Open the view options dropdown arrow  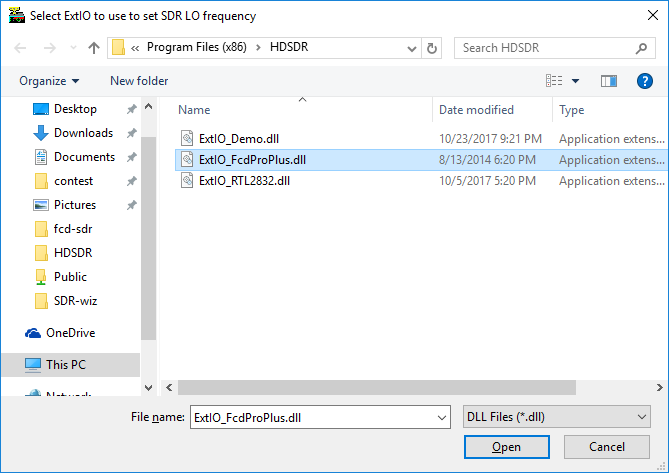575,81
